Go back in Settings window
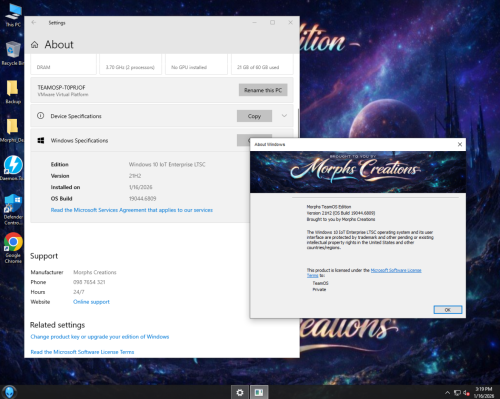 34,23
